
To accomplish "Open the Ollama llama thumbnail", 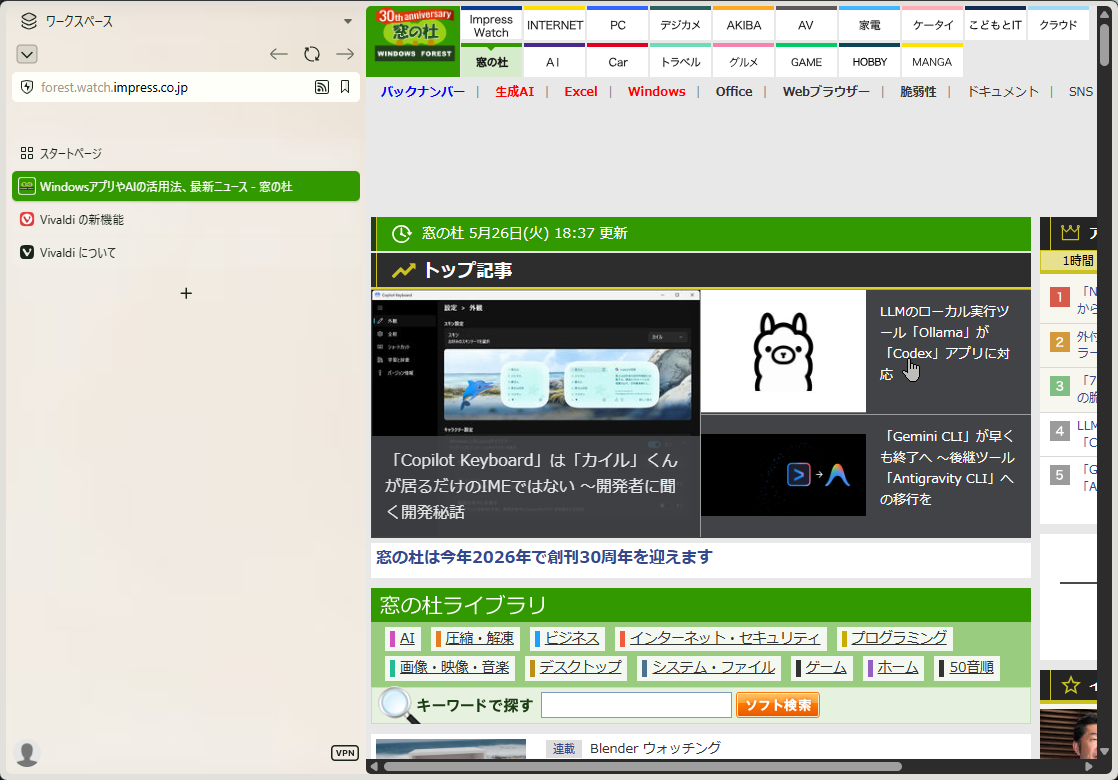I will [x=784, y=351].
